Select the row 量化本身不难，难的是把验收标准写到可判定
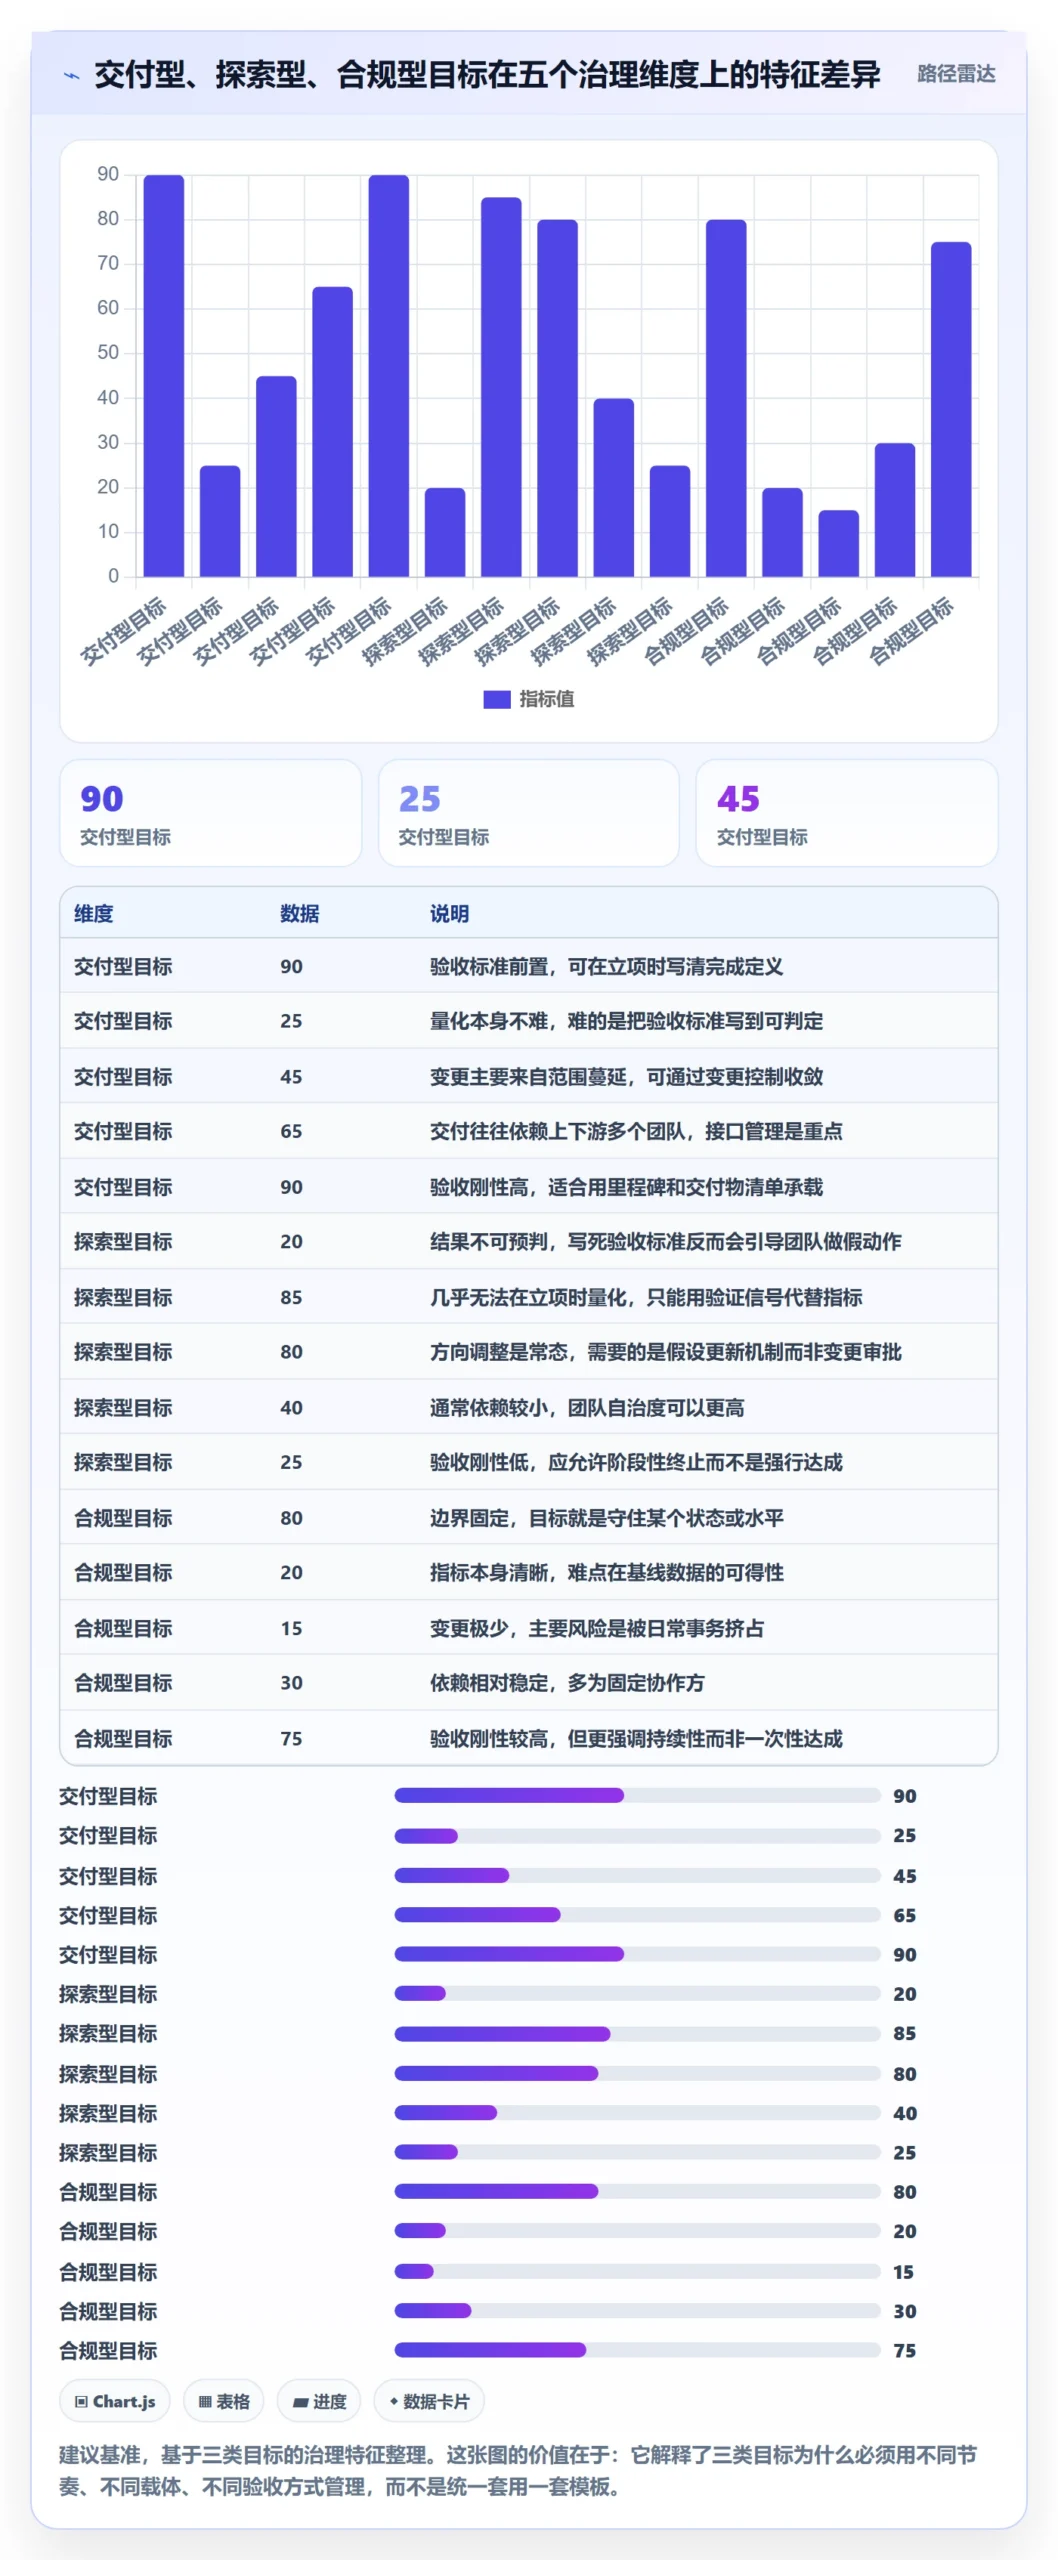 tap(528, 1021)
